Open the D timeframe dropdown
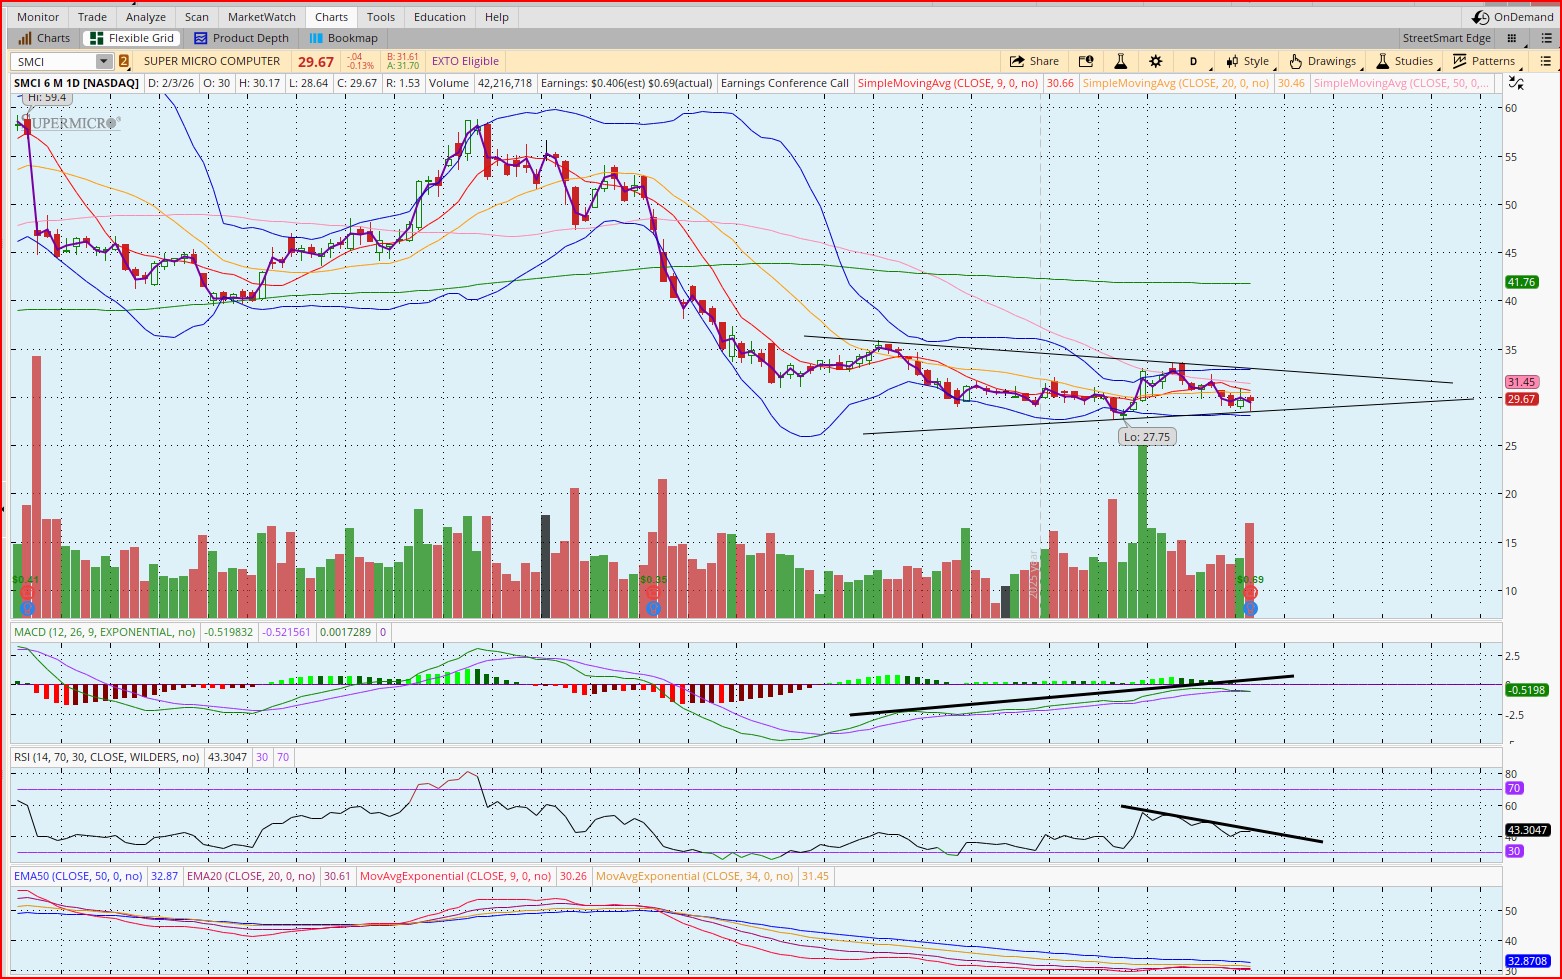1562x979 pixels. pos(1193,61)
